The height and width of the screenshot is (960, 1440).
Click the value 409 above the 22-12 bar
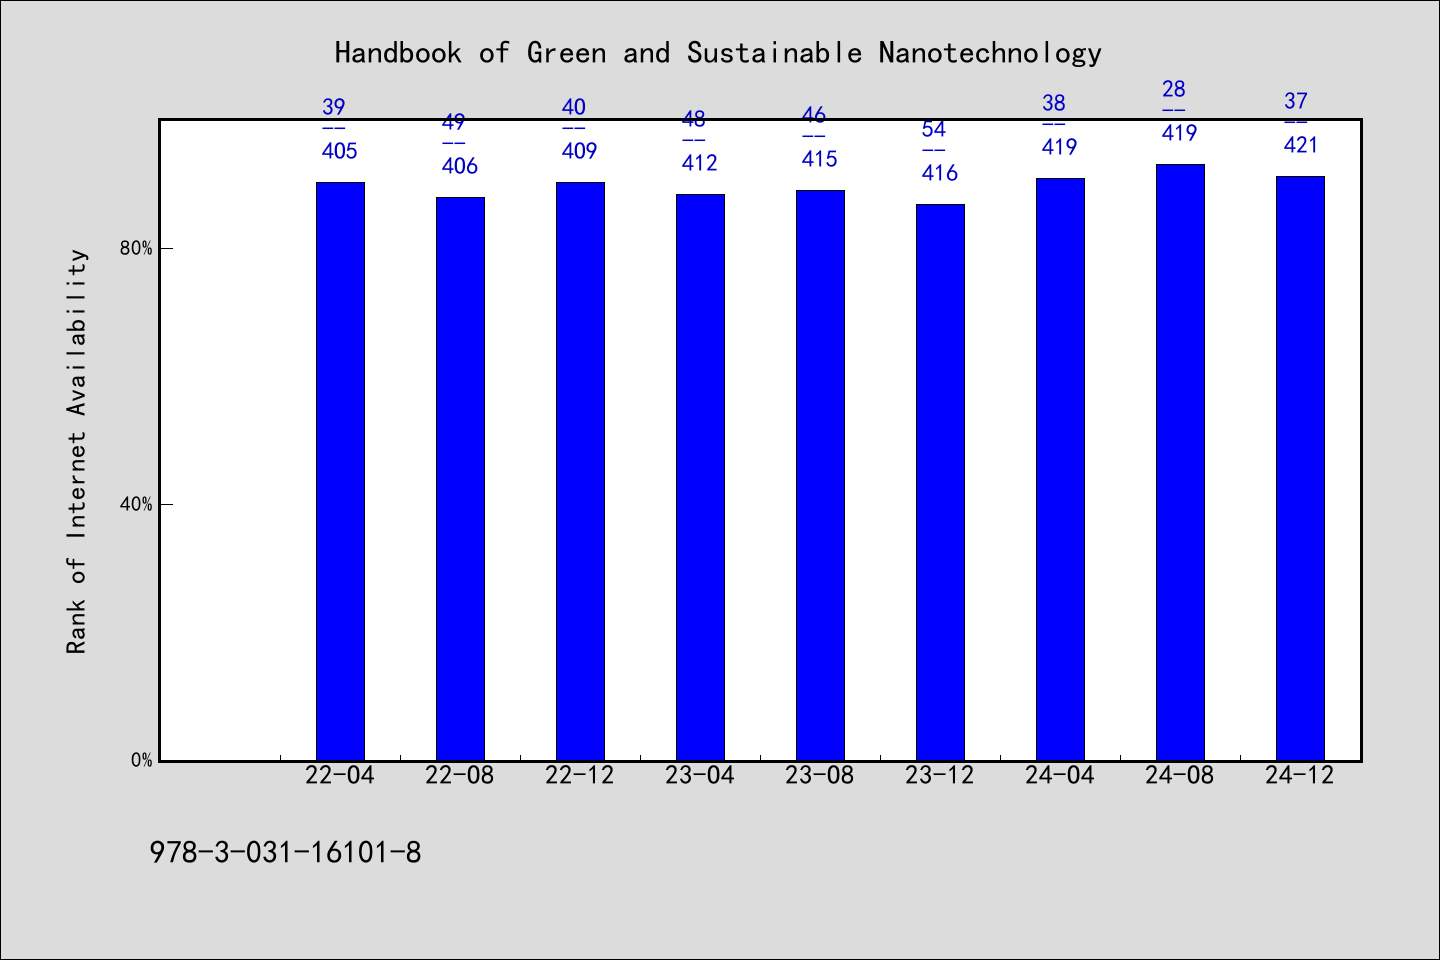[580, 151]
